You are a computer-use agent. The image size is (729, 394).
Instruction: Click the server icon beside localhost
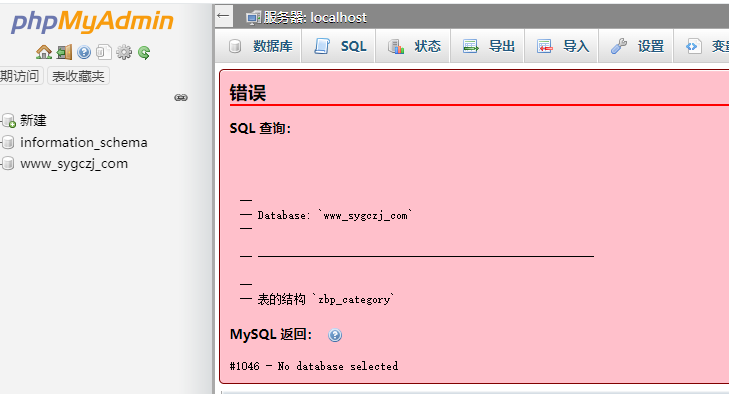[x=253, y=18]
